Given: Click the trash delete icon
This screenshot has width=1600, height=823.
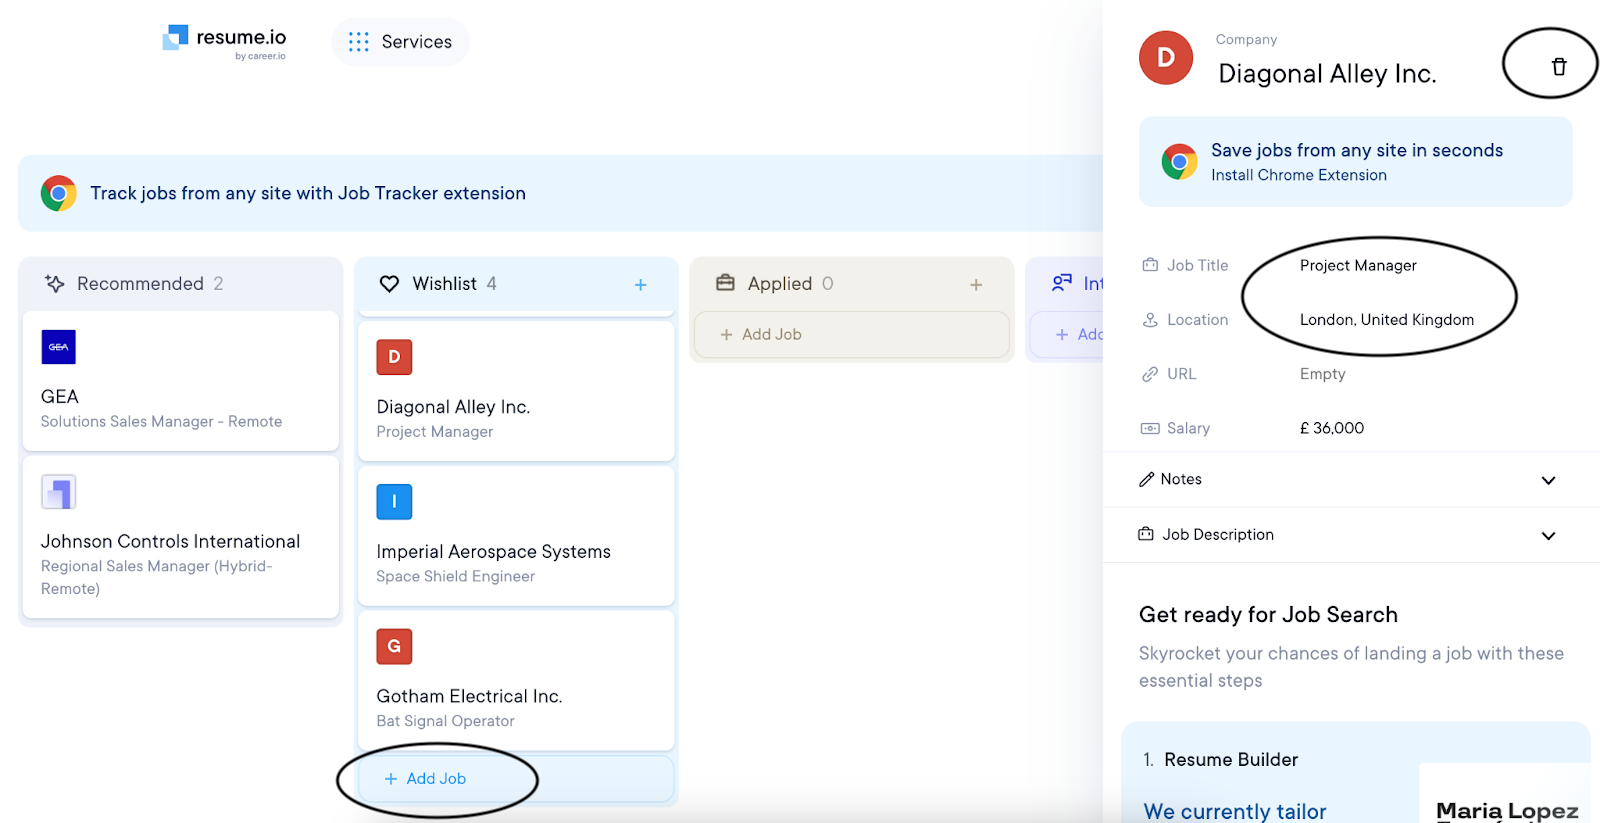Looking at the screenshot, I should pos(1558,67).
